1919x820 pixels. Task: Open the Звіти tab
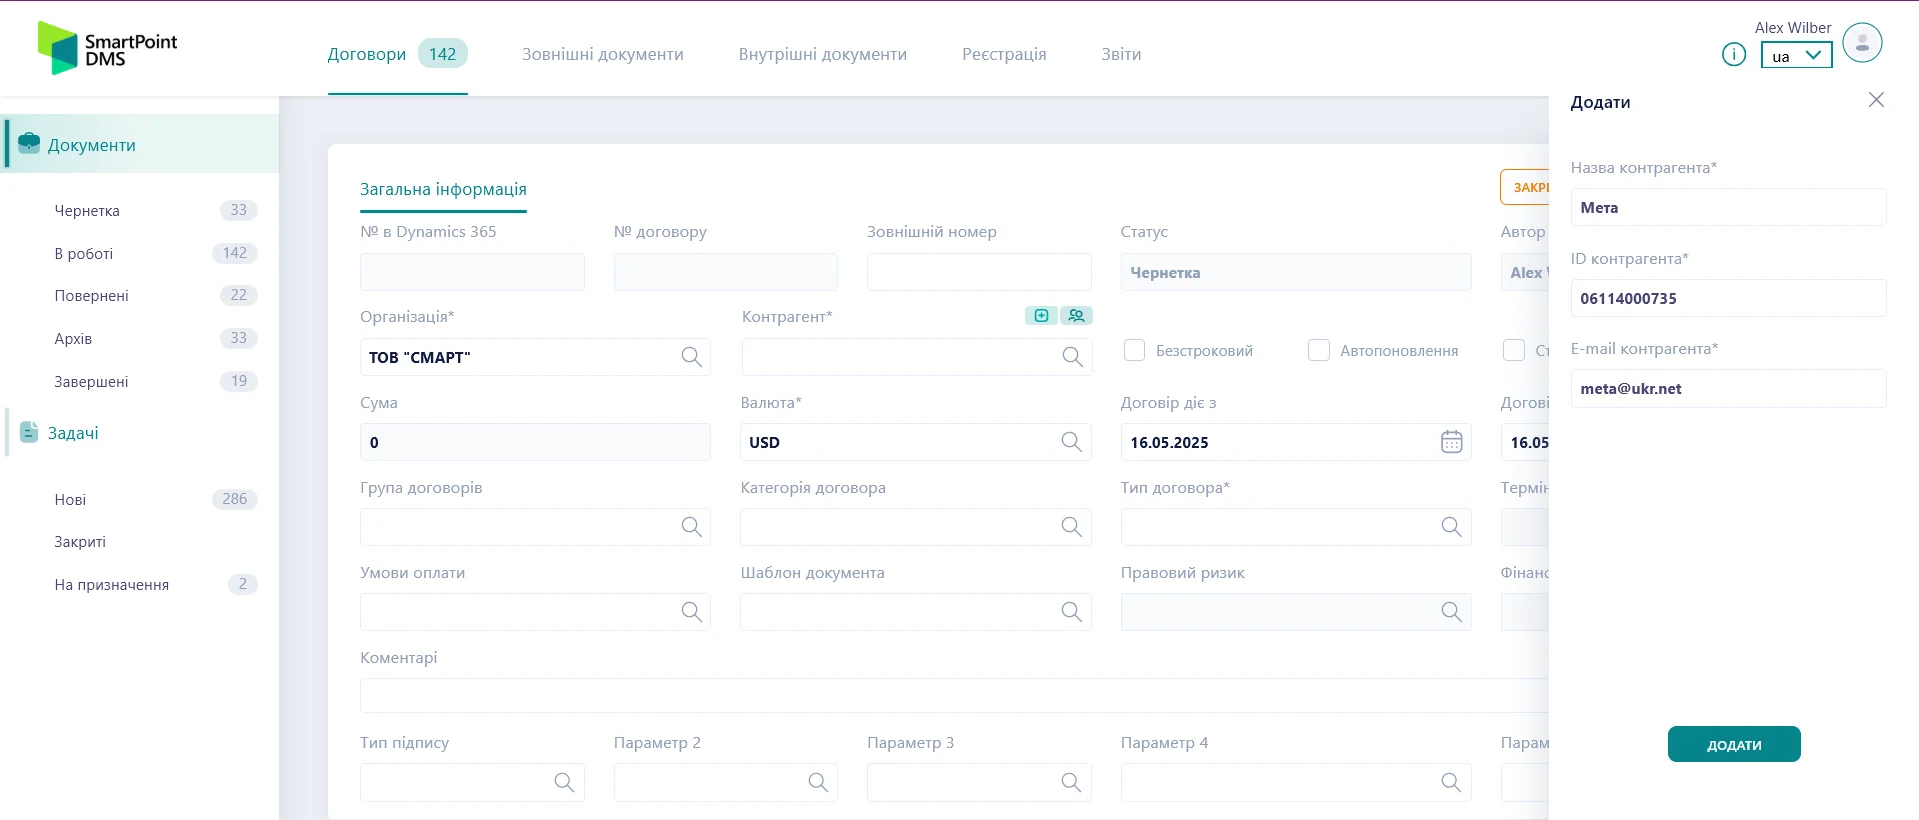pos(1120,54)
